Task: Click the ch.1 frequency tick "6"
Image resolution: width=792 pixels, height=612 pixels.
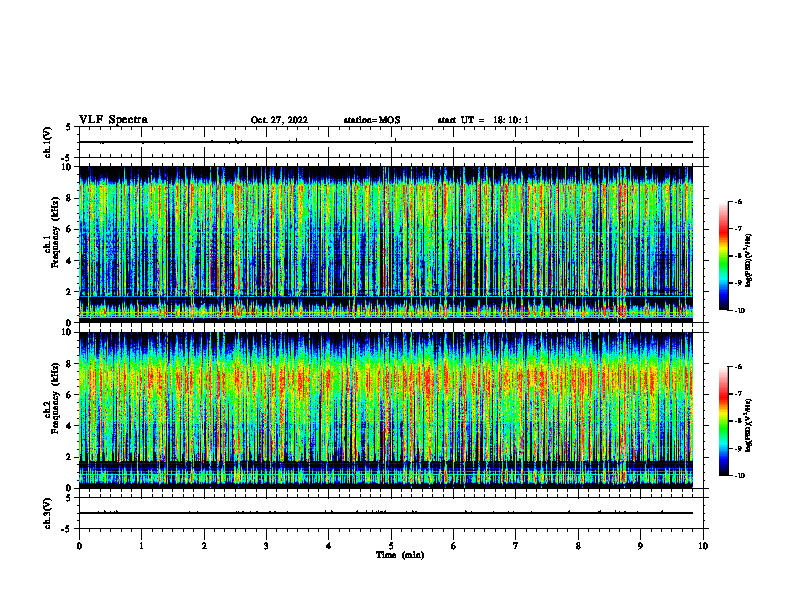Action: point(71,229)
